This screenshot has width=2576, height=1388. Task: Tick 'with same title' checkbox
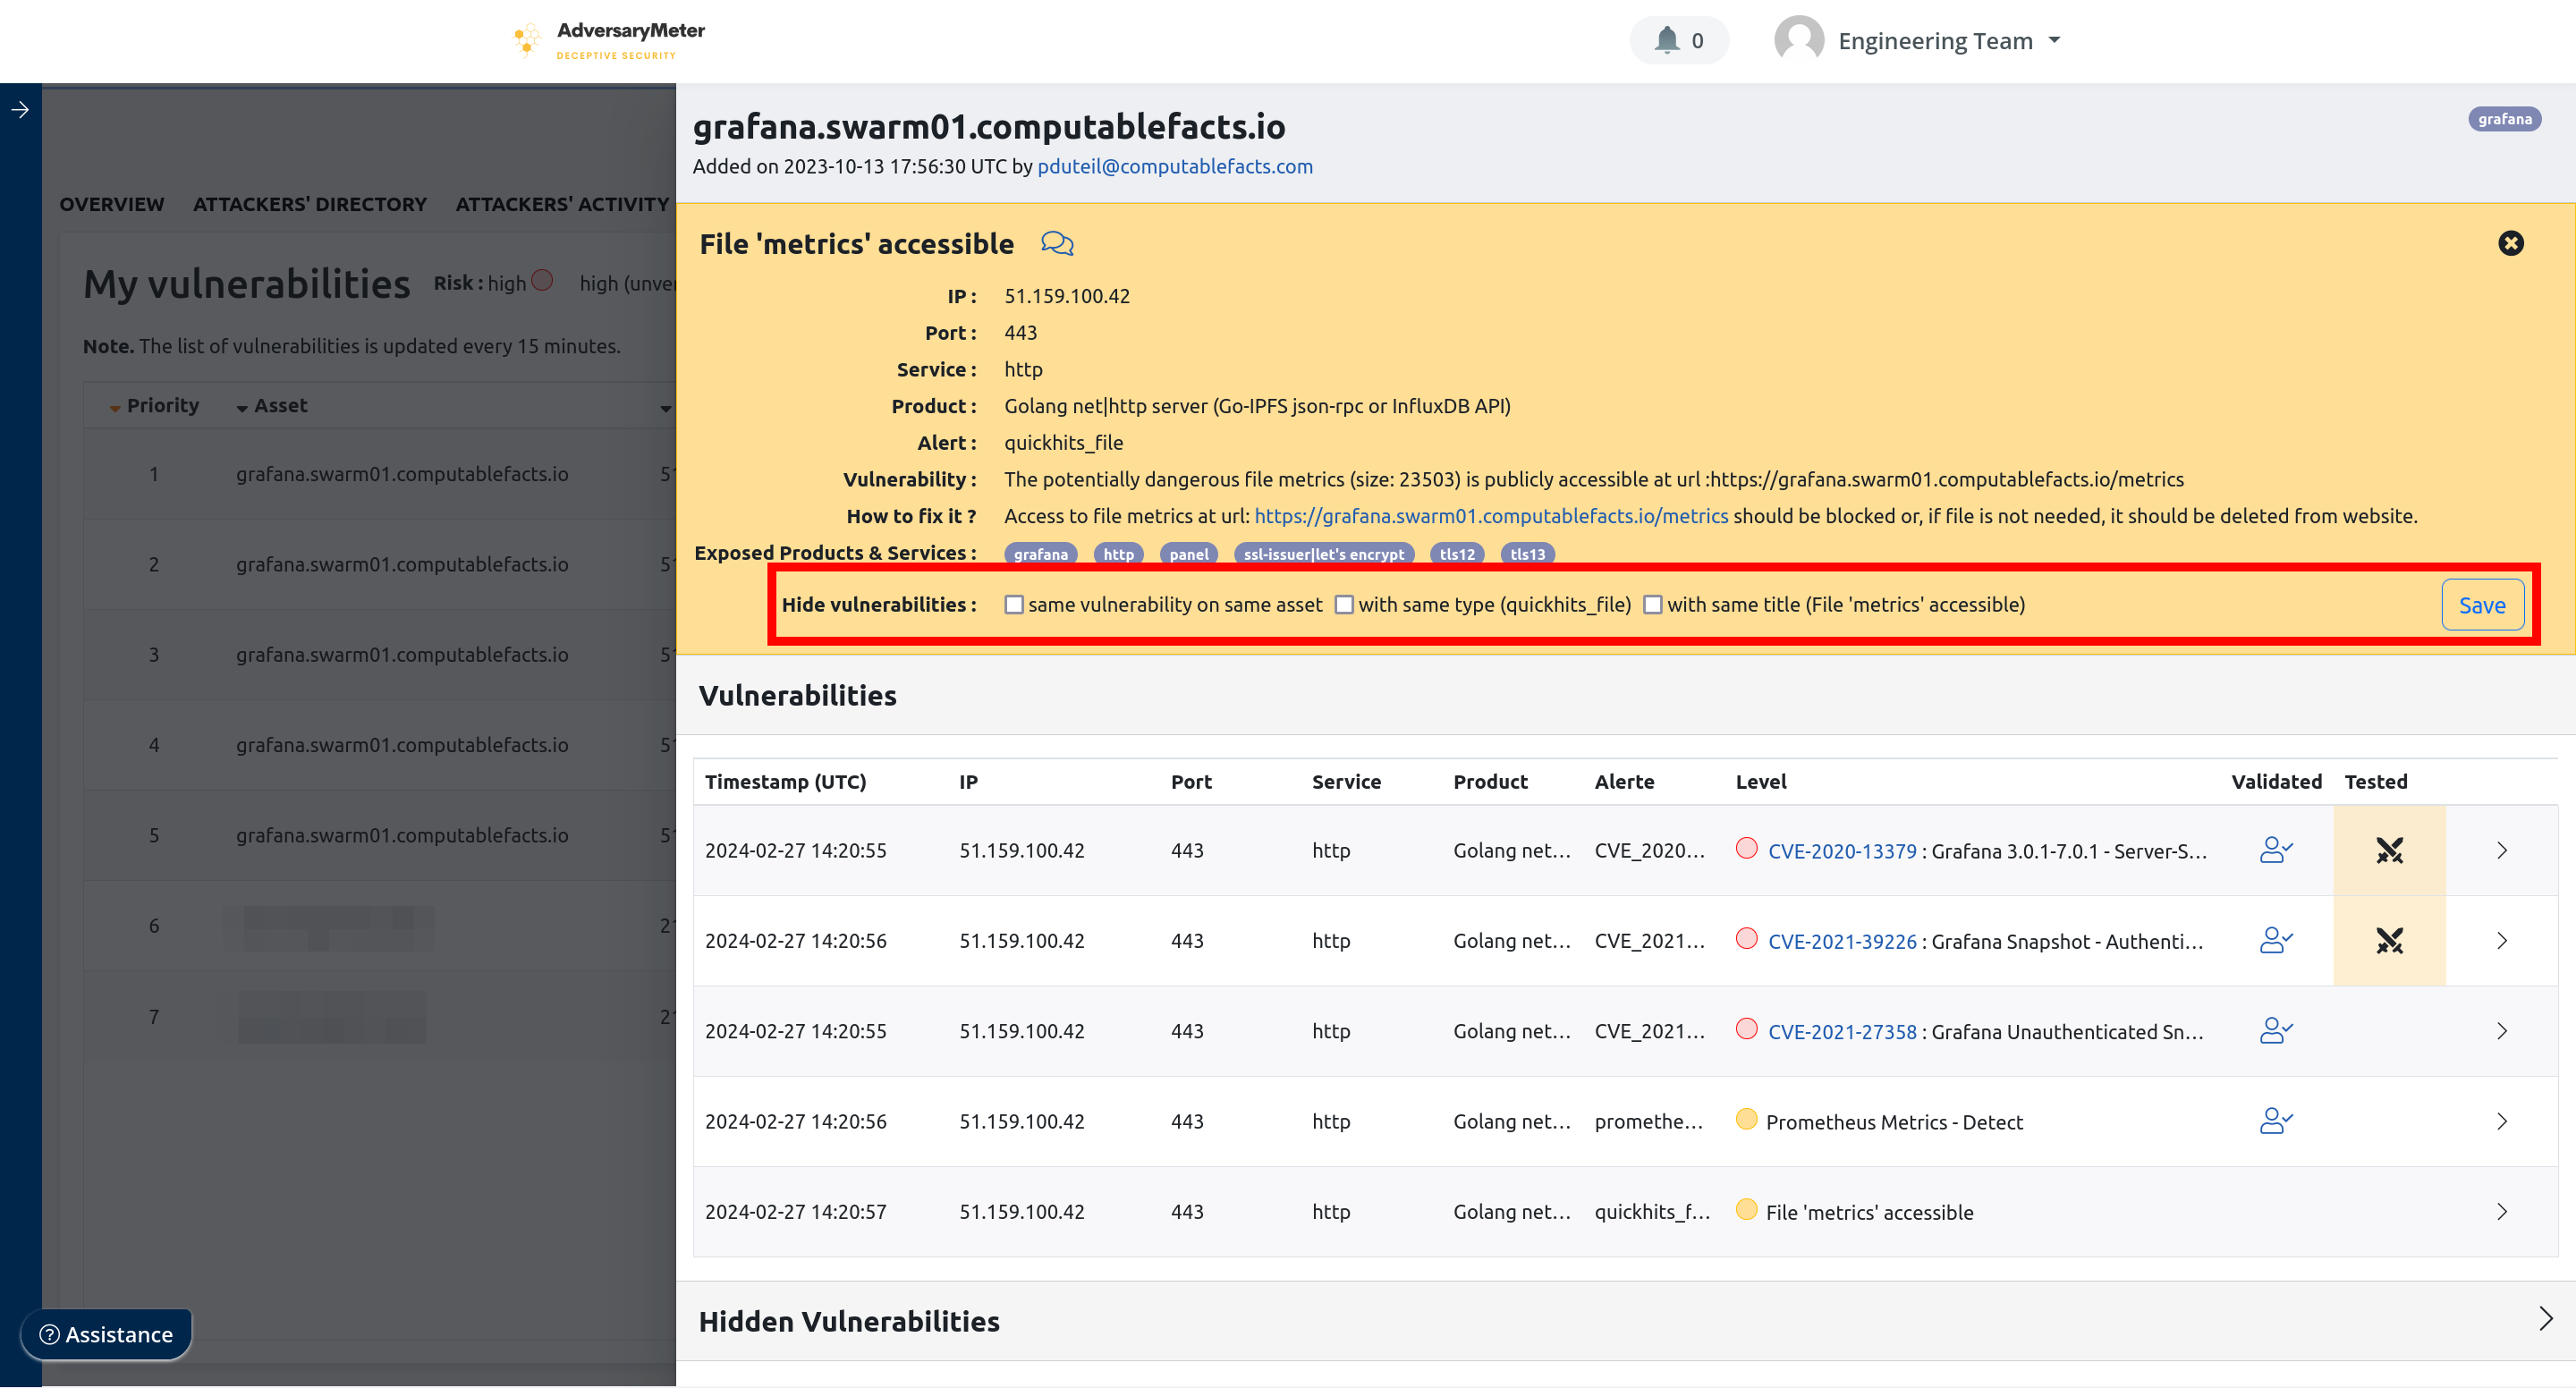(x=1653, y=605)
